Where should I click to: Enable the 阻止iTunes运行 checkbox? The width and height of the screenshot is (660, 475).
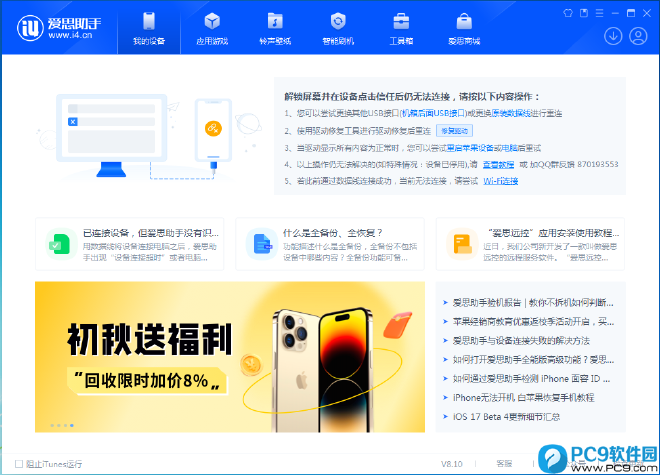(x=19, y=464)
